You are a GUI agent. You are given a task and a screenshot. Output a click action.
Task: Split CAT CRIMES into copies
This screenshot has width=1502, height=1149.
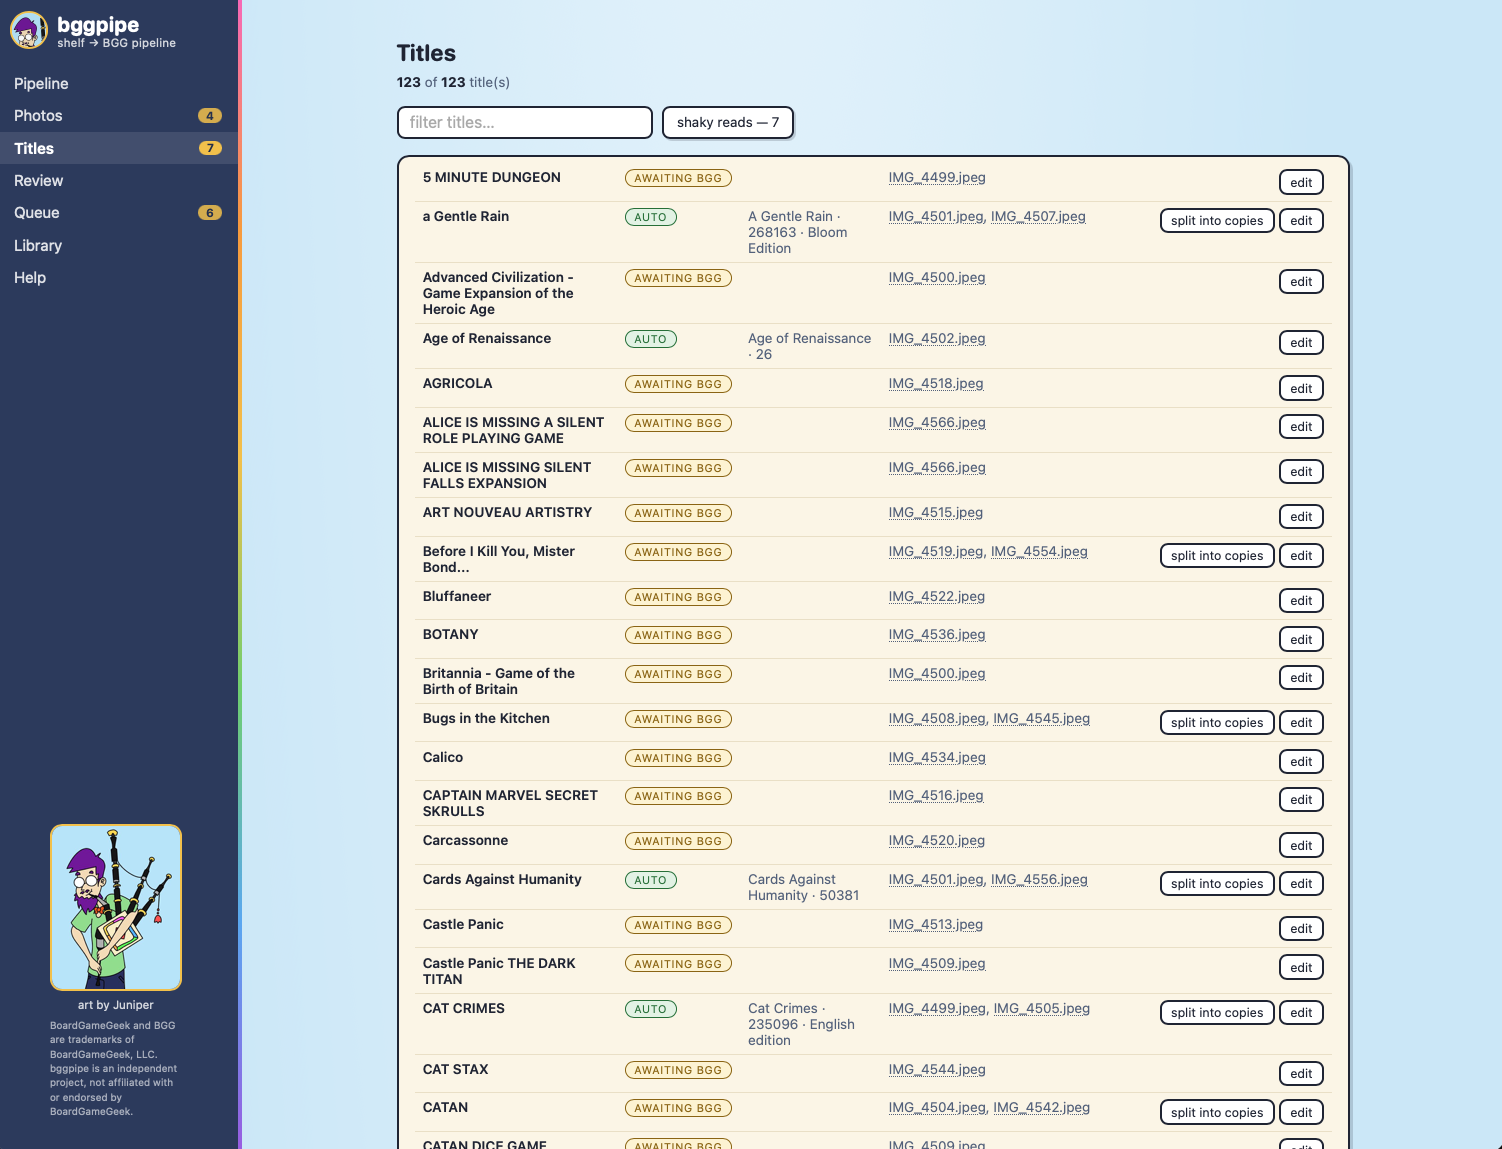tap(1217, 1012)
